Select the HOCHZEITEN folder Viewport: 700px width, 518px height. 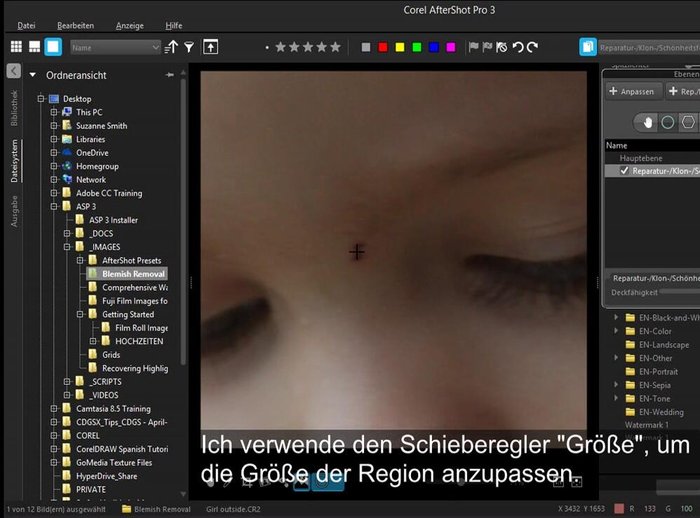(139, 341)
